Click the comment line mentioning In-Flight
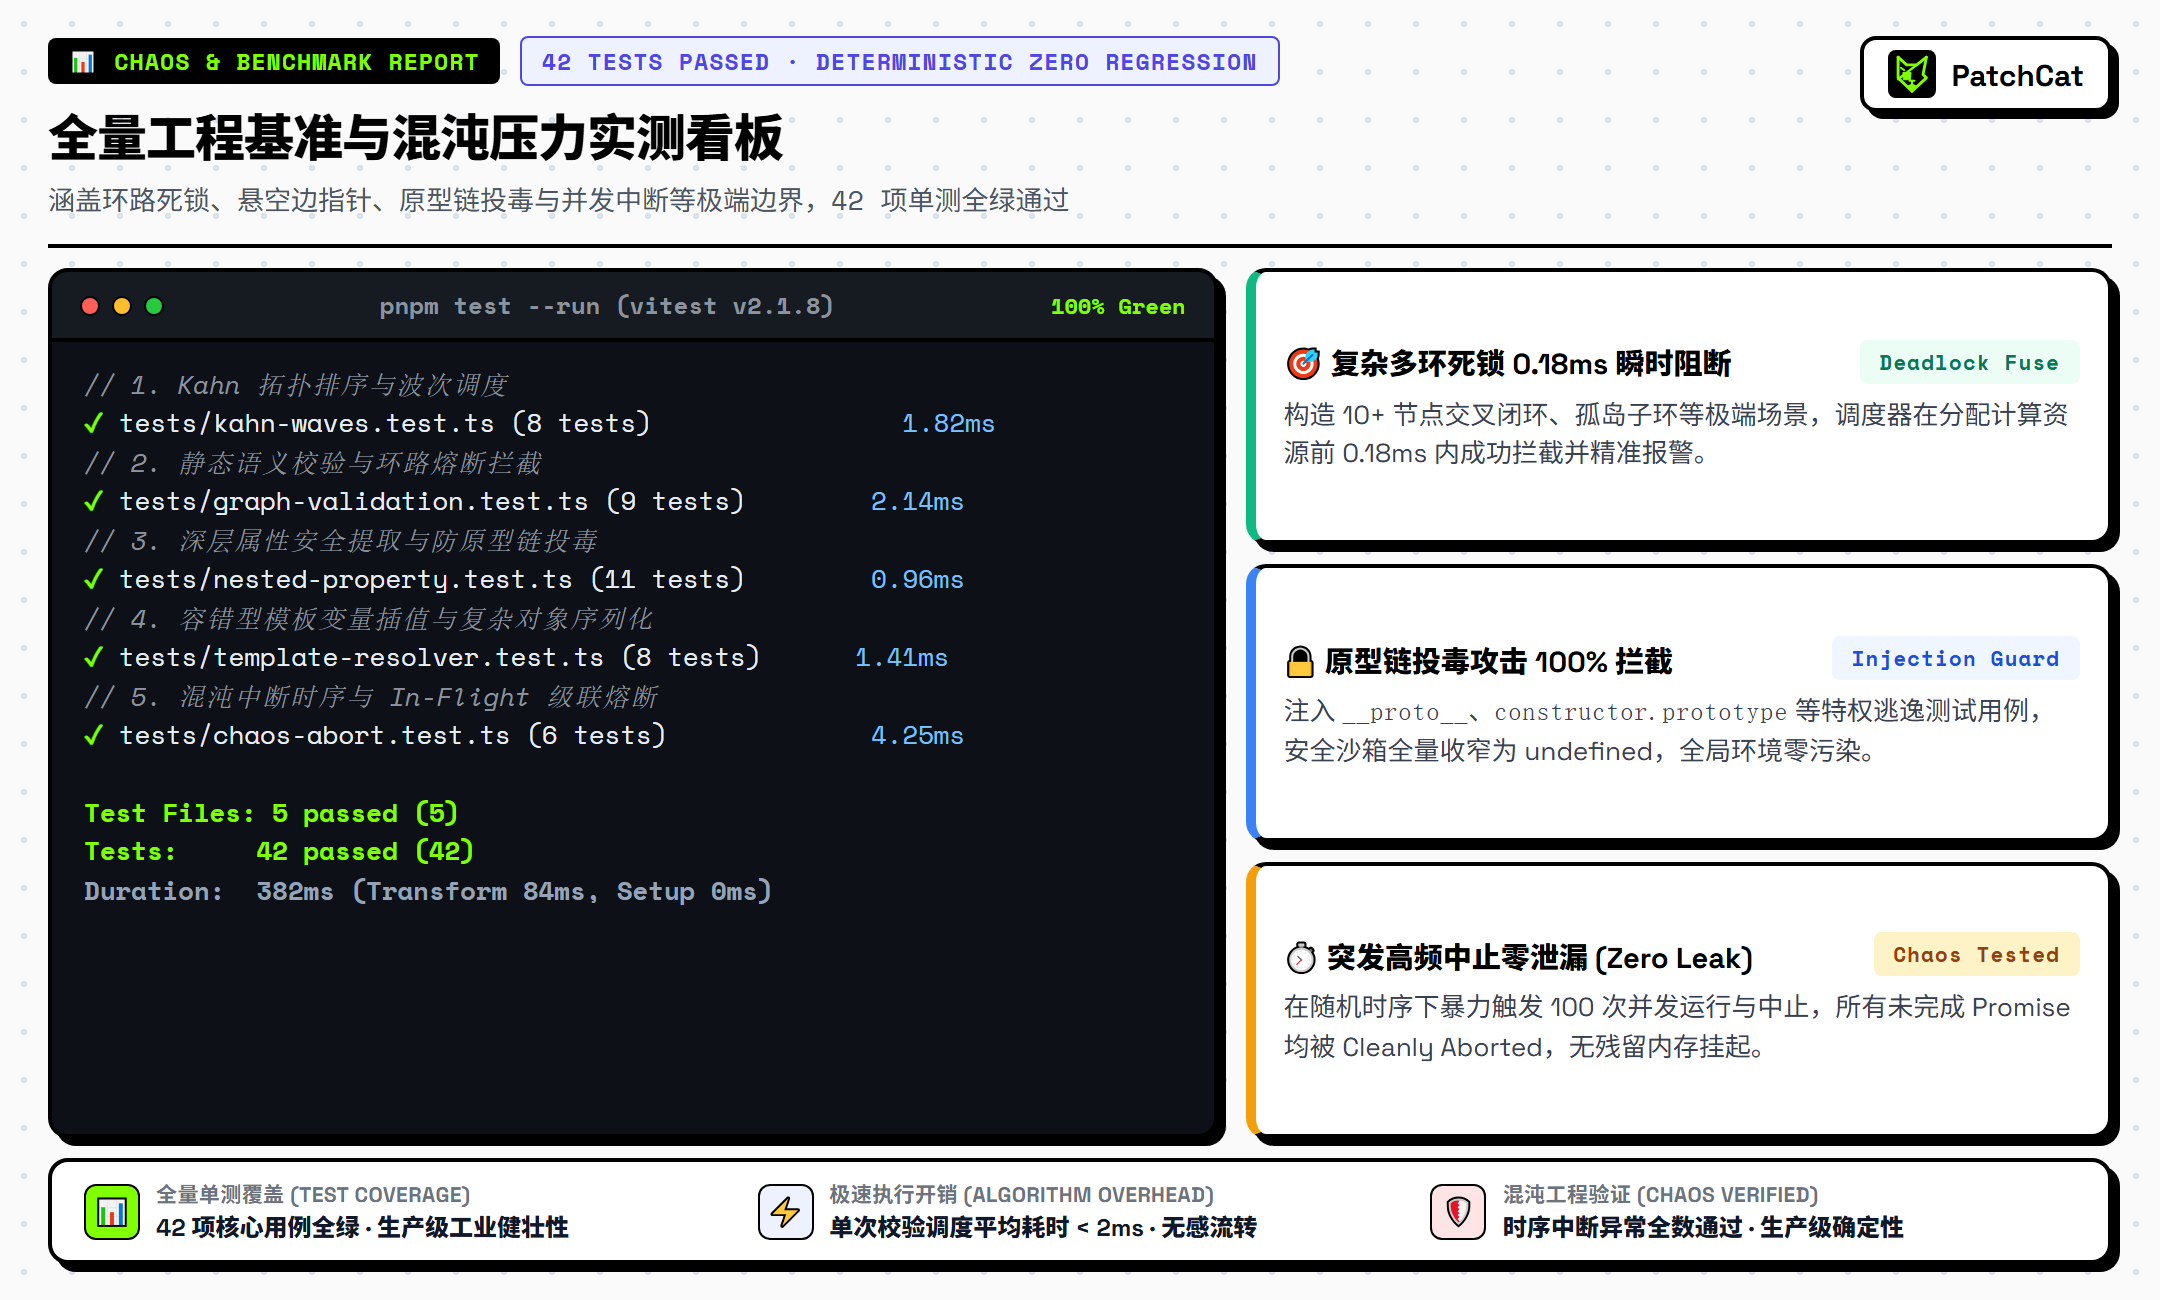The height and width of the screenshot is (1300, 2160). point(371,697)
